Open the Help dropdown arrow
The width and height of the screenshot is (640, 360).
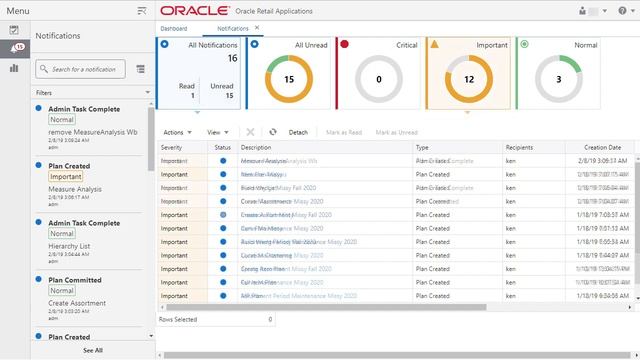[x=633, y=11]
